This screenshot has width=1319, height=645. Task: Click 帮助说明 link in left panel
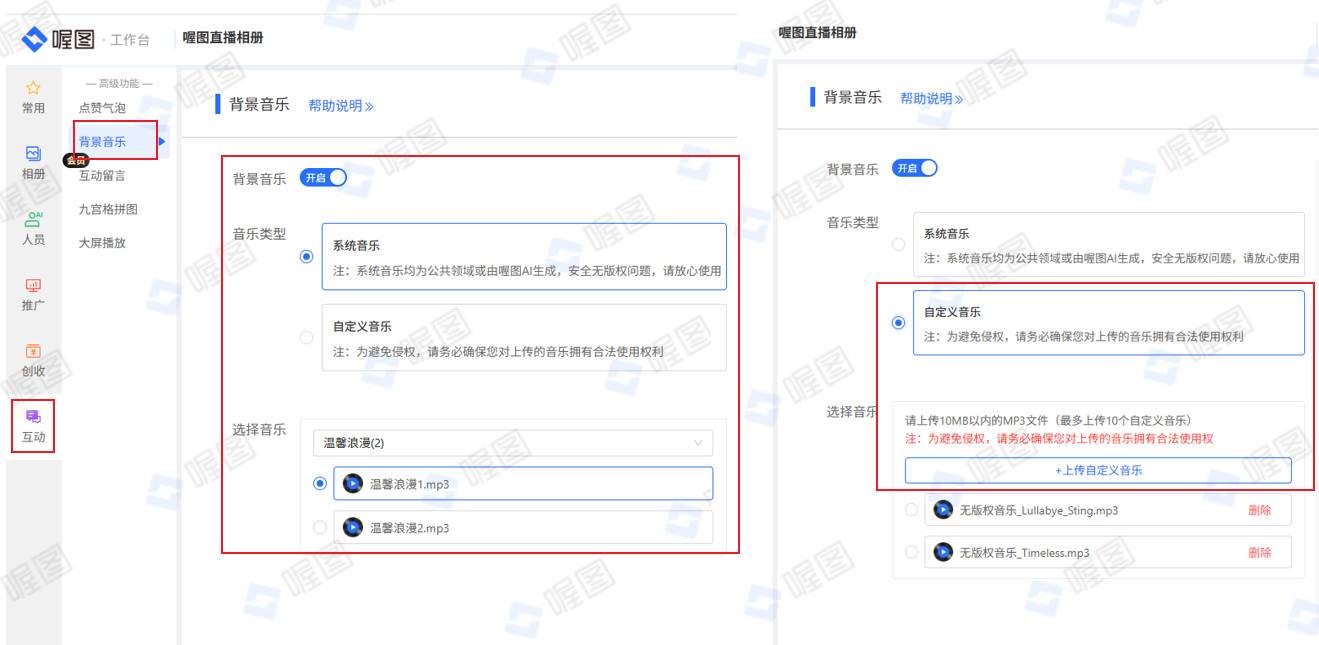(x=341, y=106)
